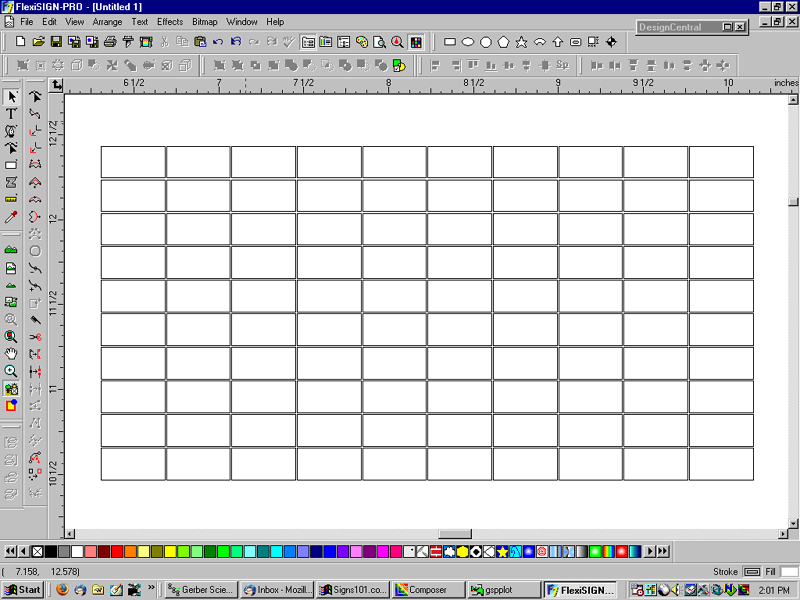The height and width of the screenshot is (600, 800).
Task: Click the Stroke indicator box
Action: point(752,572)
